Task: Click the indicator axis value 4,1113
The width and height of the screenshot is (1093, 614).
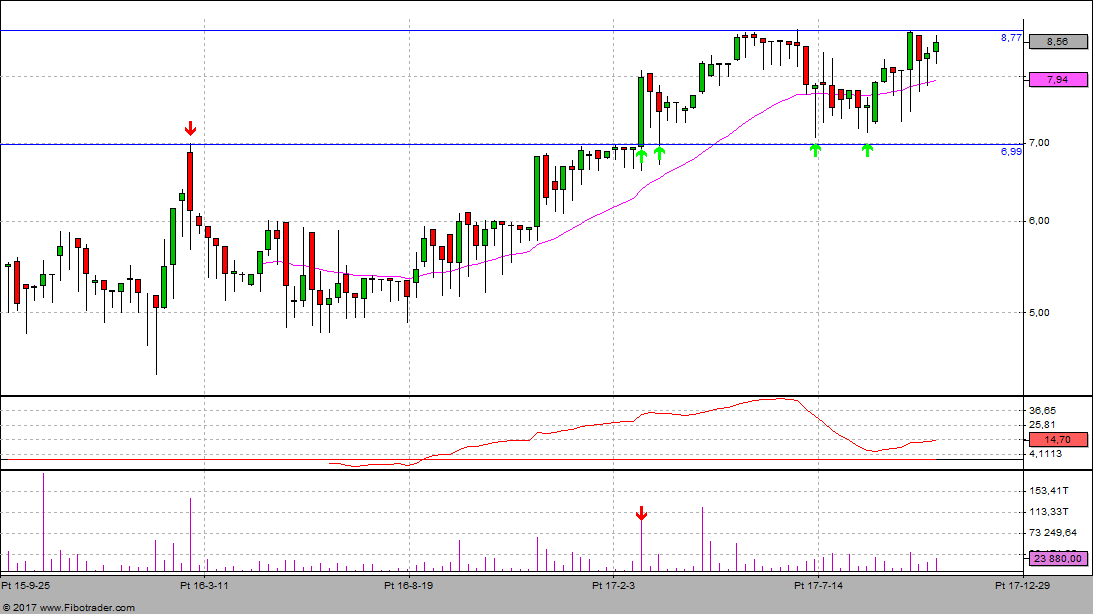Action: [x=1045, y=454]
